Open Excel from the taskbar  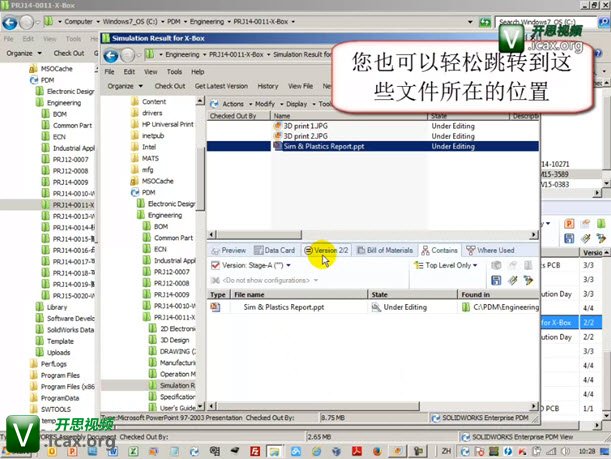pyautogui.click(x=133, y=451)
